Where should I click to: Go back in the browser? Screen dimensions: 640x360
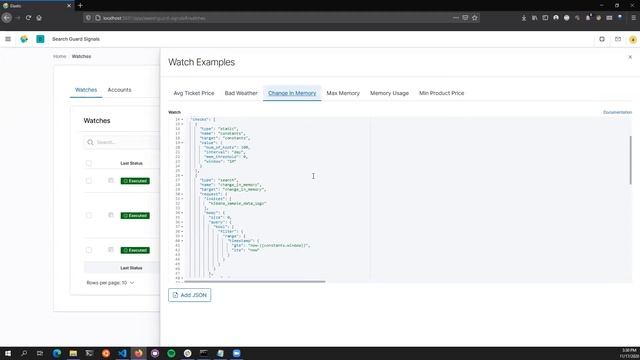[7, 18]
